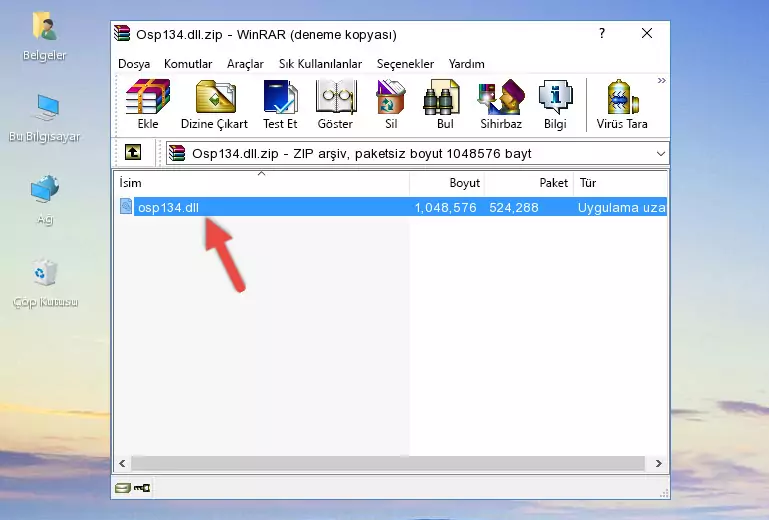Open the Yardım menu
Image resolution: width=769 pixels, height=520 pixels.
coord(466,64)
